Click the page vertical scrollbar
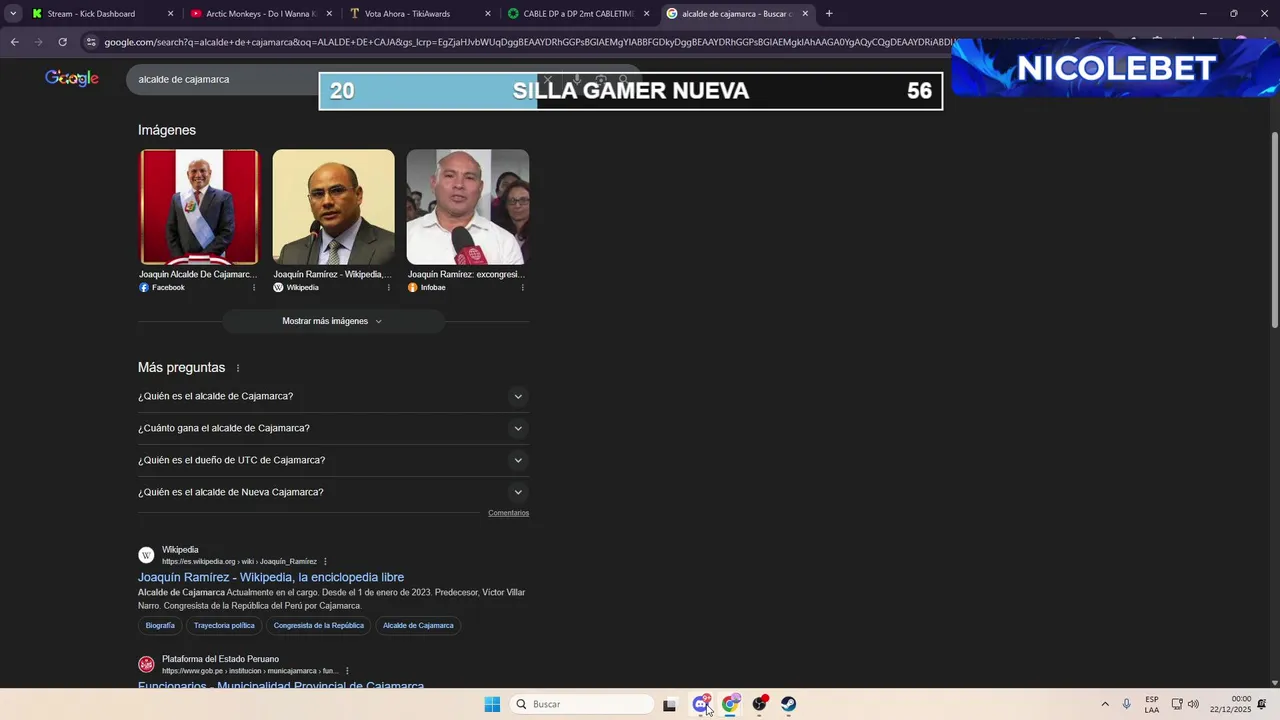This screenshot has width=1280, height=720. [x=1274, y=230]
